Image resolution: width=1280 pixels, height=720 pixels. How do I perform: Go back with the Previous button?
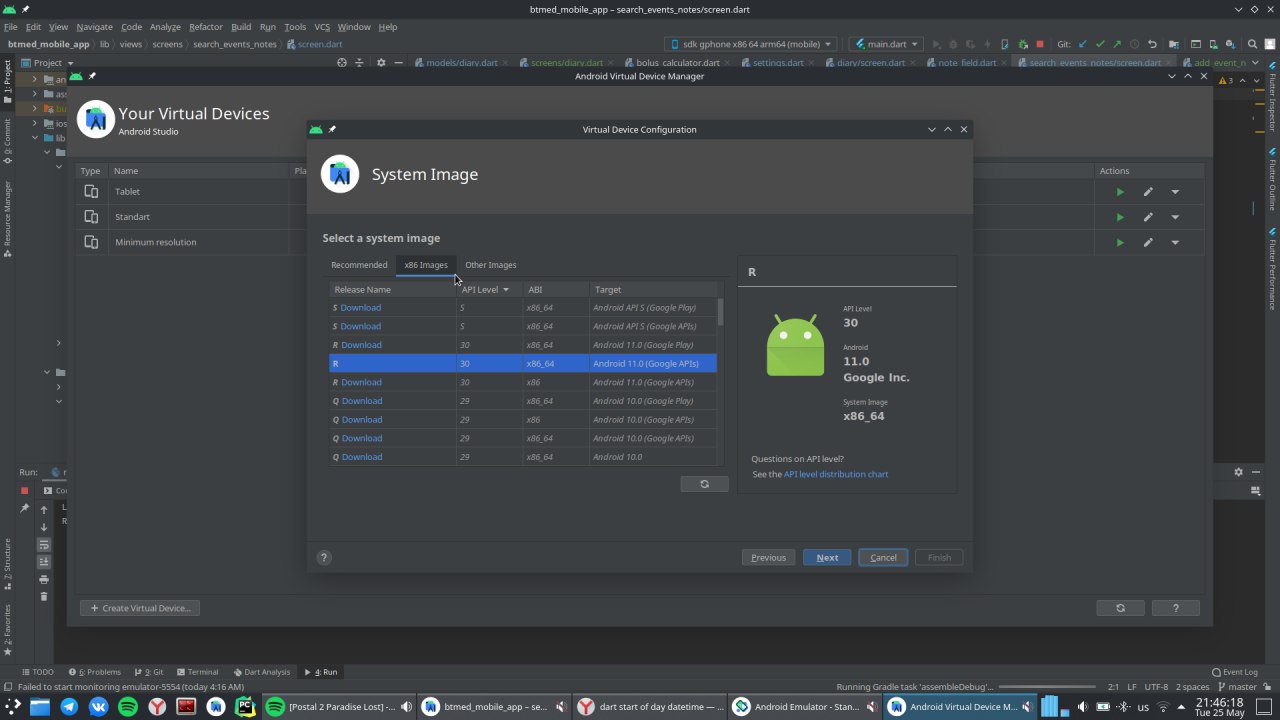768,557
